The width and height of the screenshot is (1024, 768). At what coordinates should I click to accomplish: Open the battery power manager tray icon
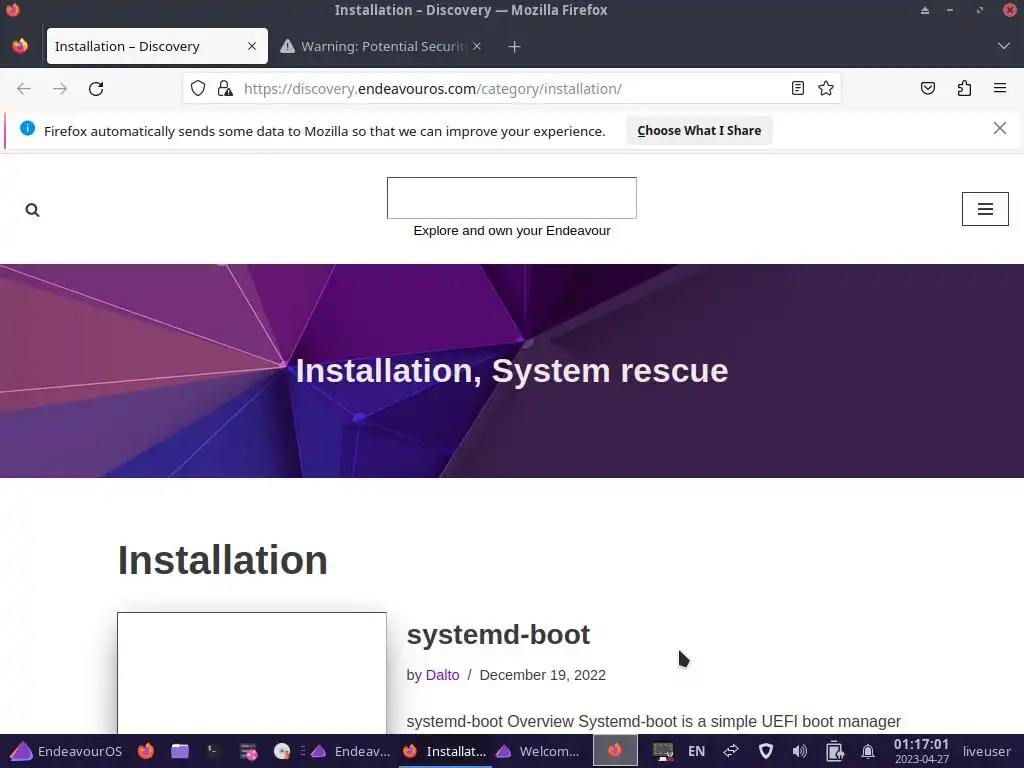click(834, 751)
